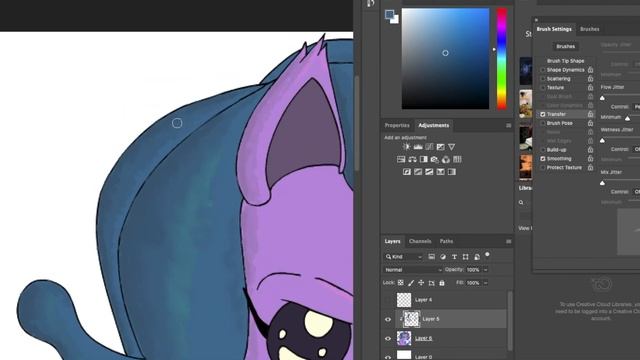Add a Gradient Map adjustment
This screenshot has height=360, width=640.
[451, 172]
